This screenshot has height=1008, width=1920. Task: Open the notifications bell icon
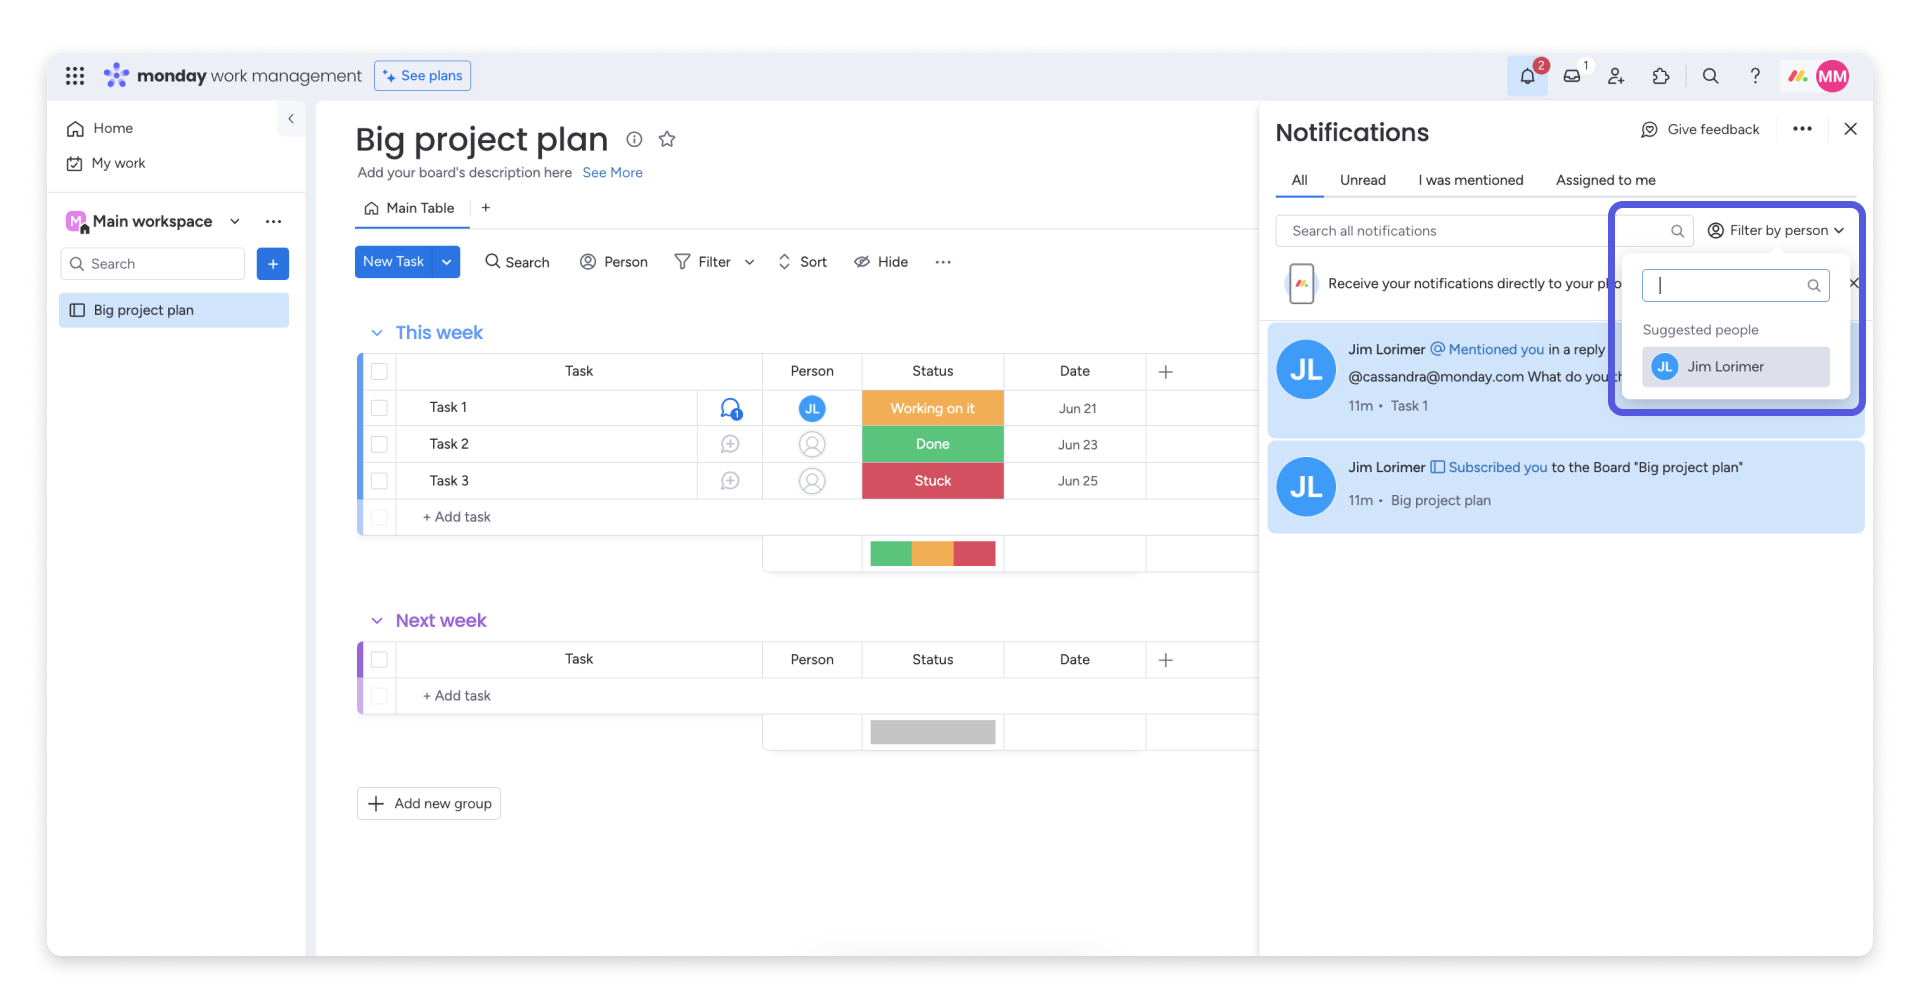coord(1527,77)
